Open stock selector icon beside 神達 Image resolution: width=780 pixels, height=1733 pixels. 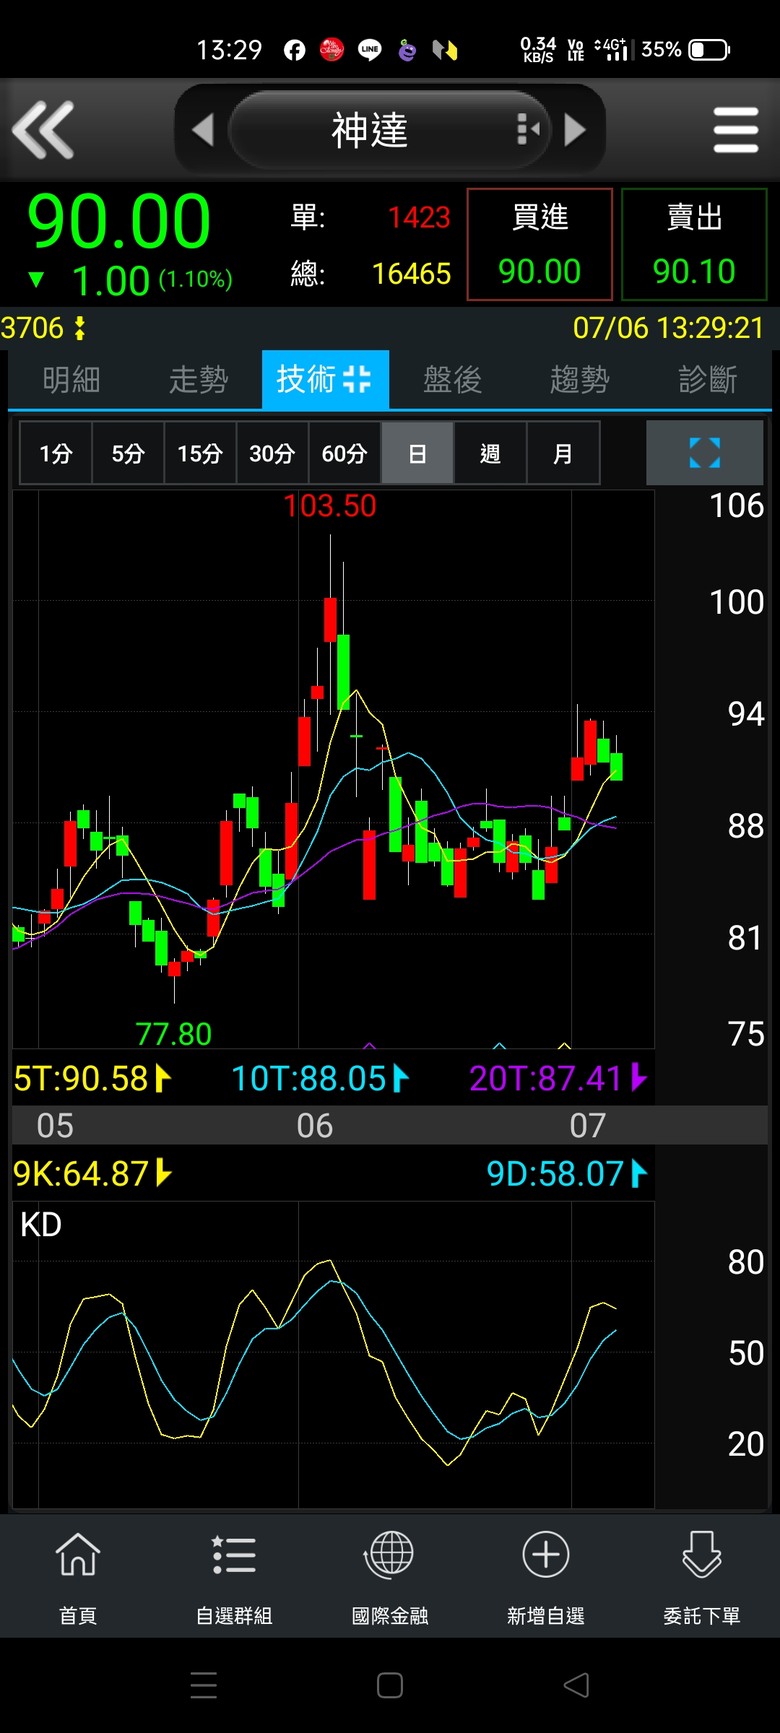(x=527, y=130)
